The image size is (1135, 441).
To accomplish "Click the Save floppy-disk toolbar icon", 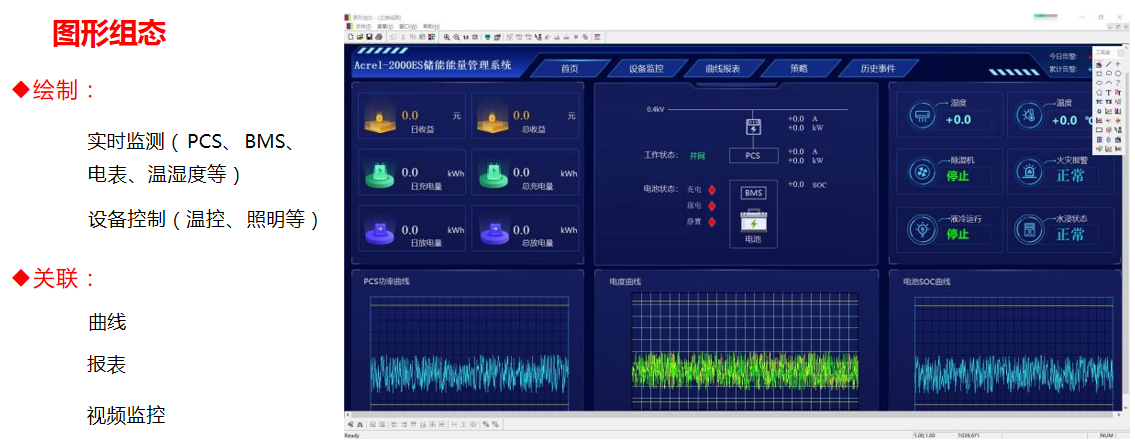I will [x=369, y=37].
